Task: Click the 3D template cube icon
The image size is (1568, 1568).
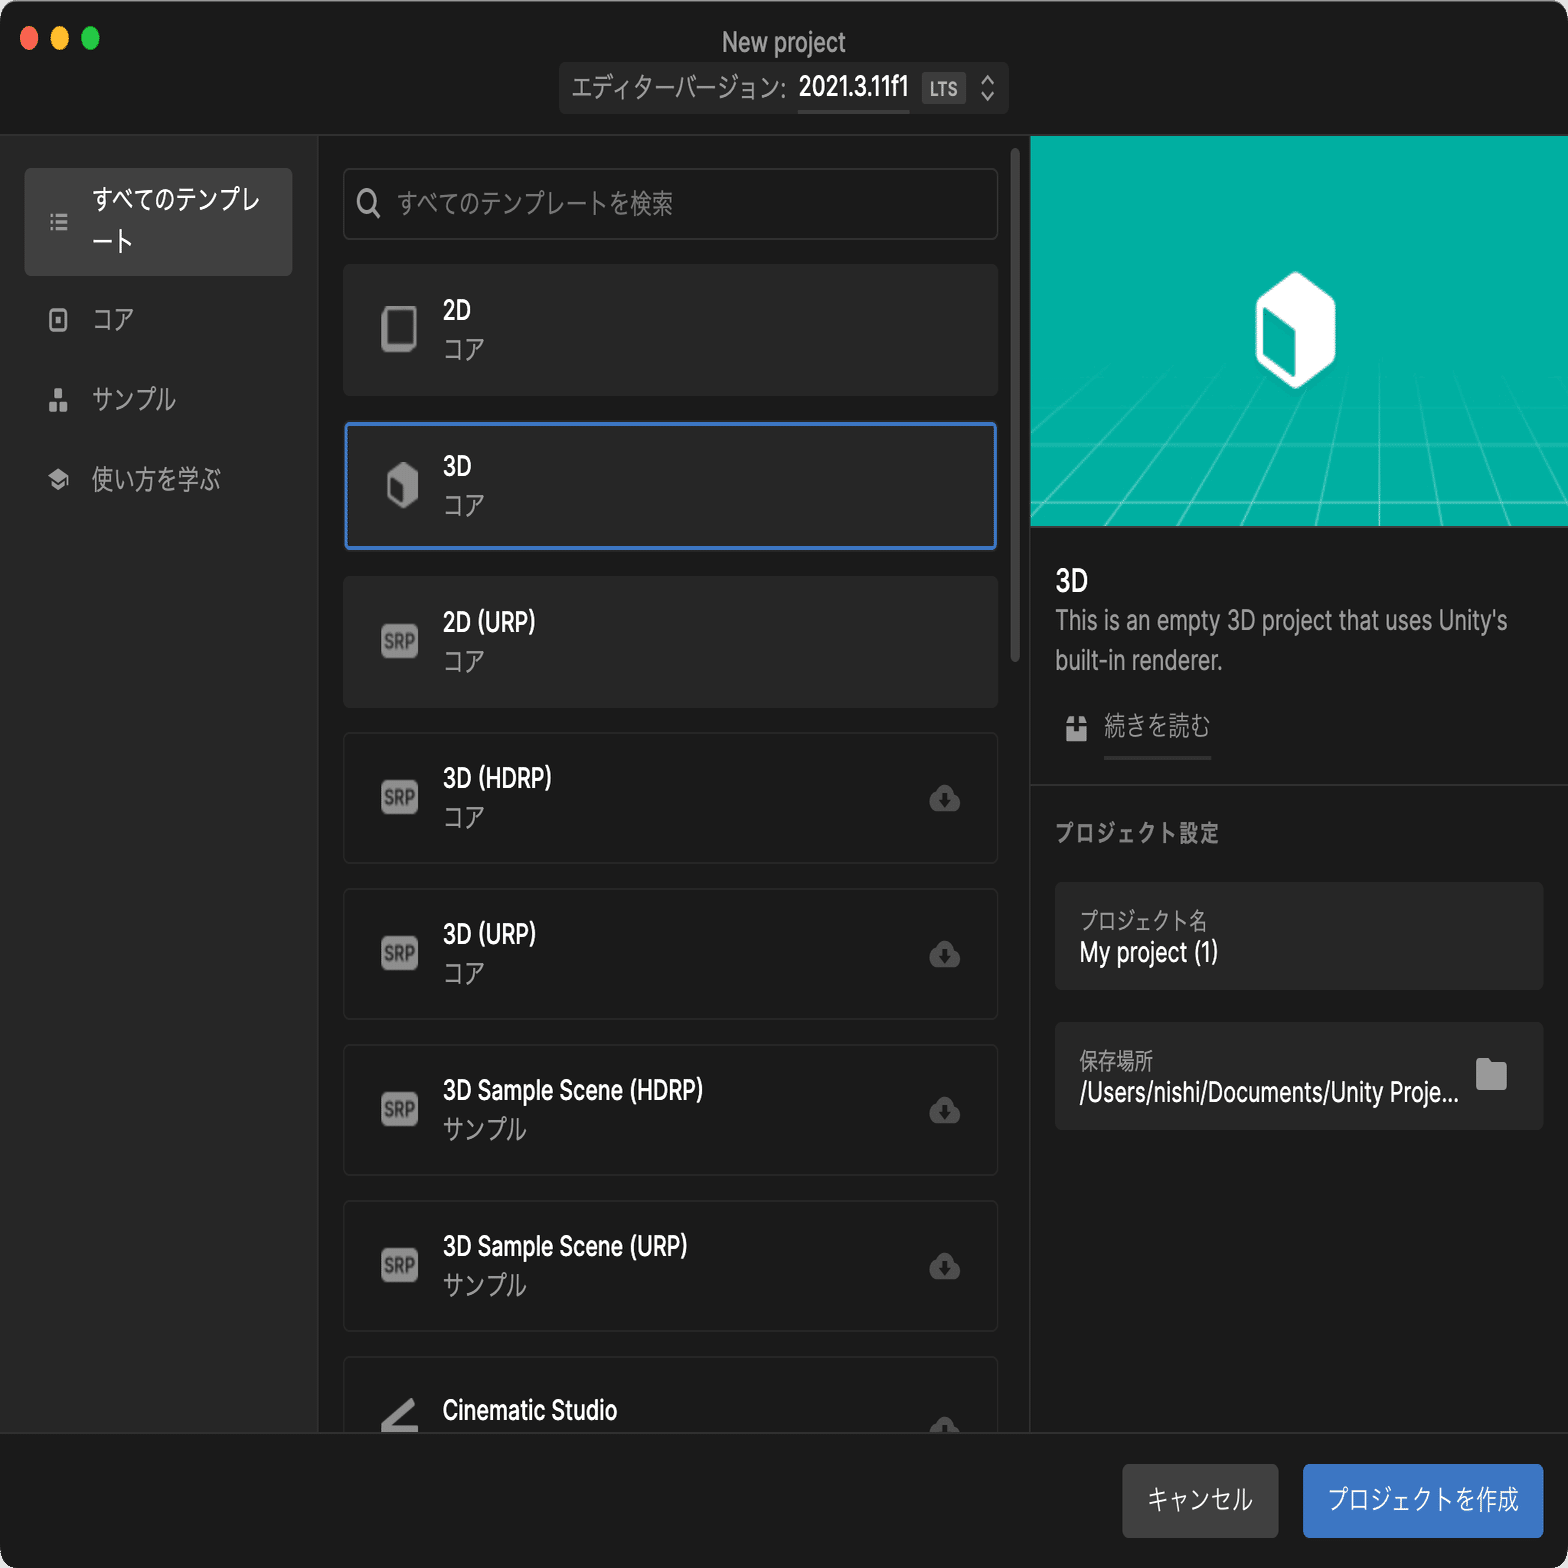Action: click(x=402, y=485)
